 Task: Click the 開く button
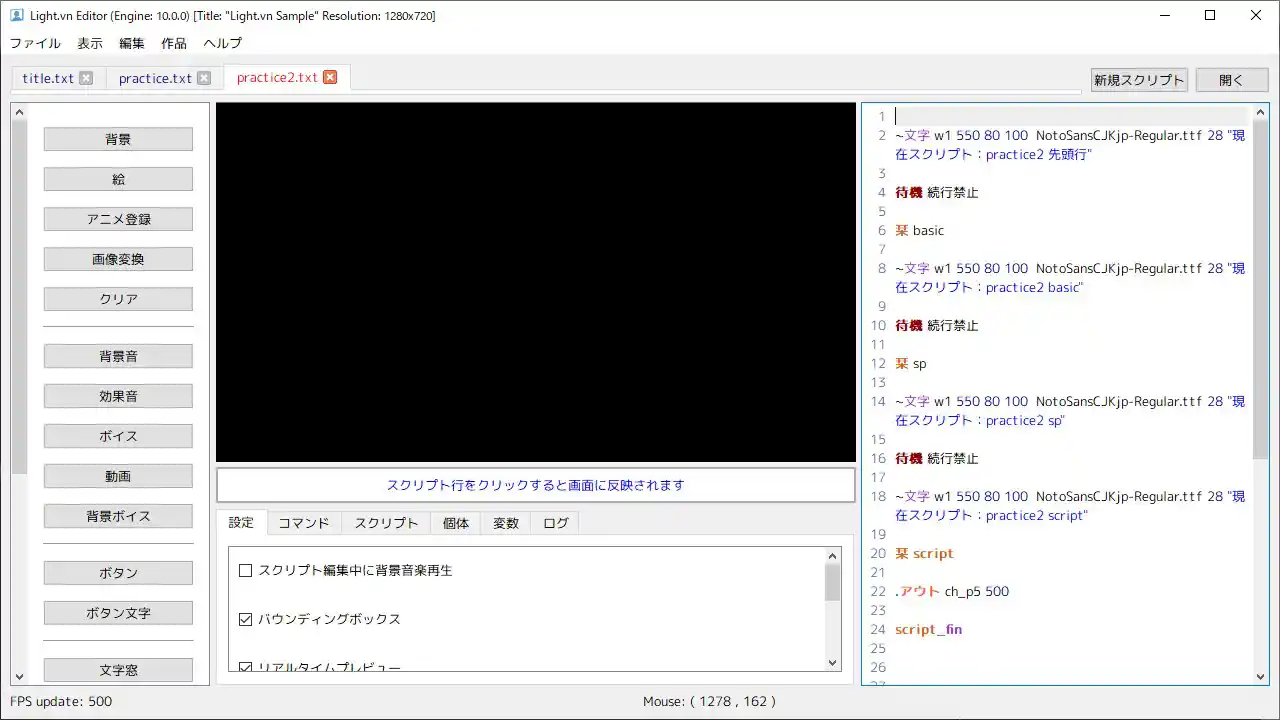(1231, 80)
